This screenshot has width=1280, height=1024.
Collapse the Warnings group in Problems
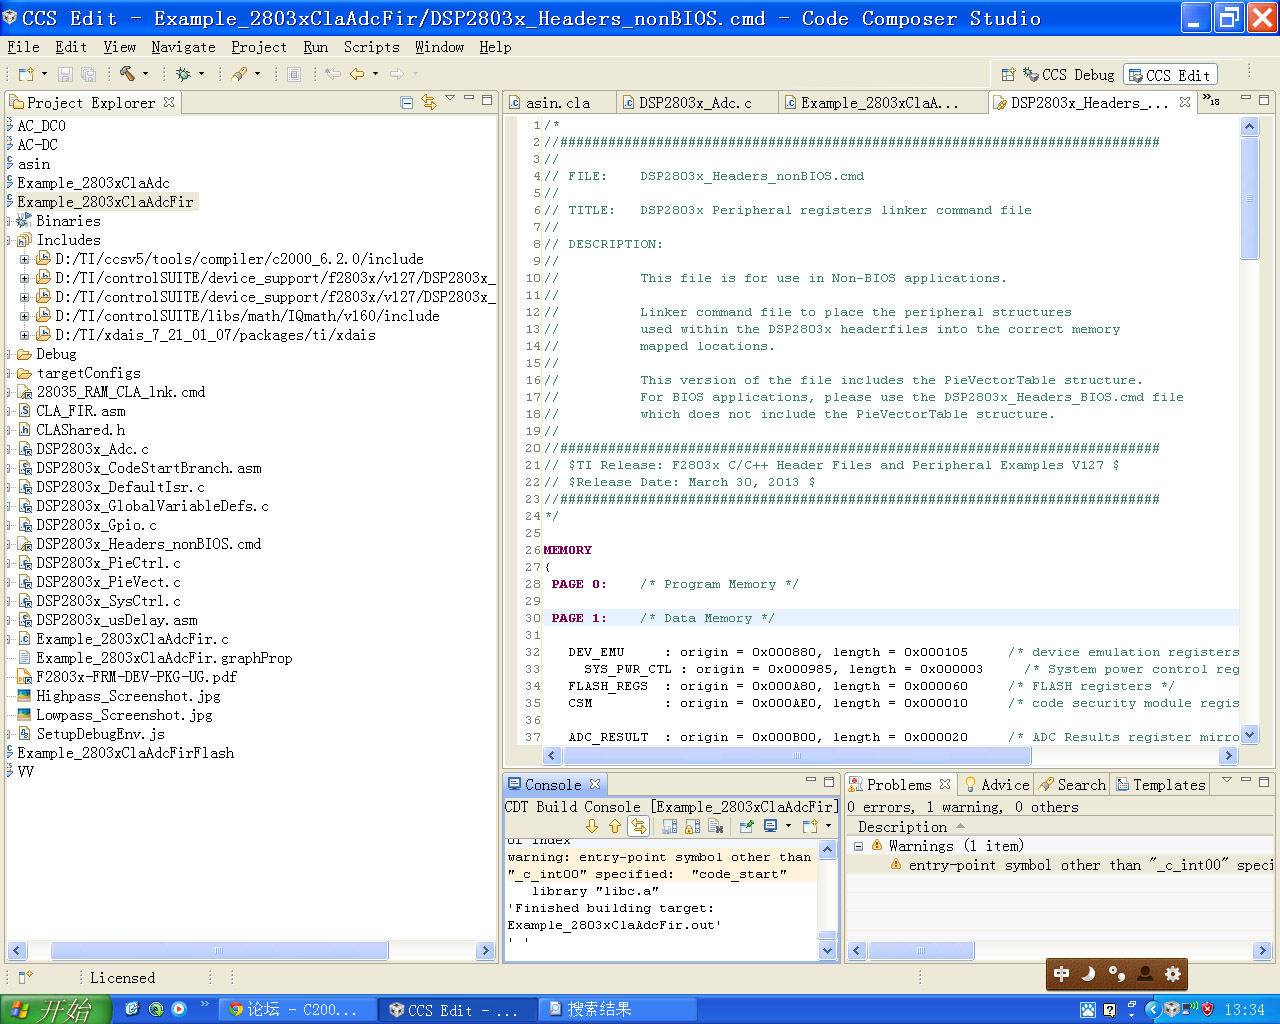[858, 846]
